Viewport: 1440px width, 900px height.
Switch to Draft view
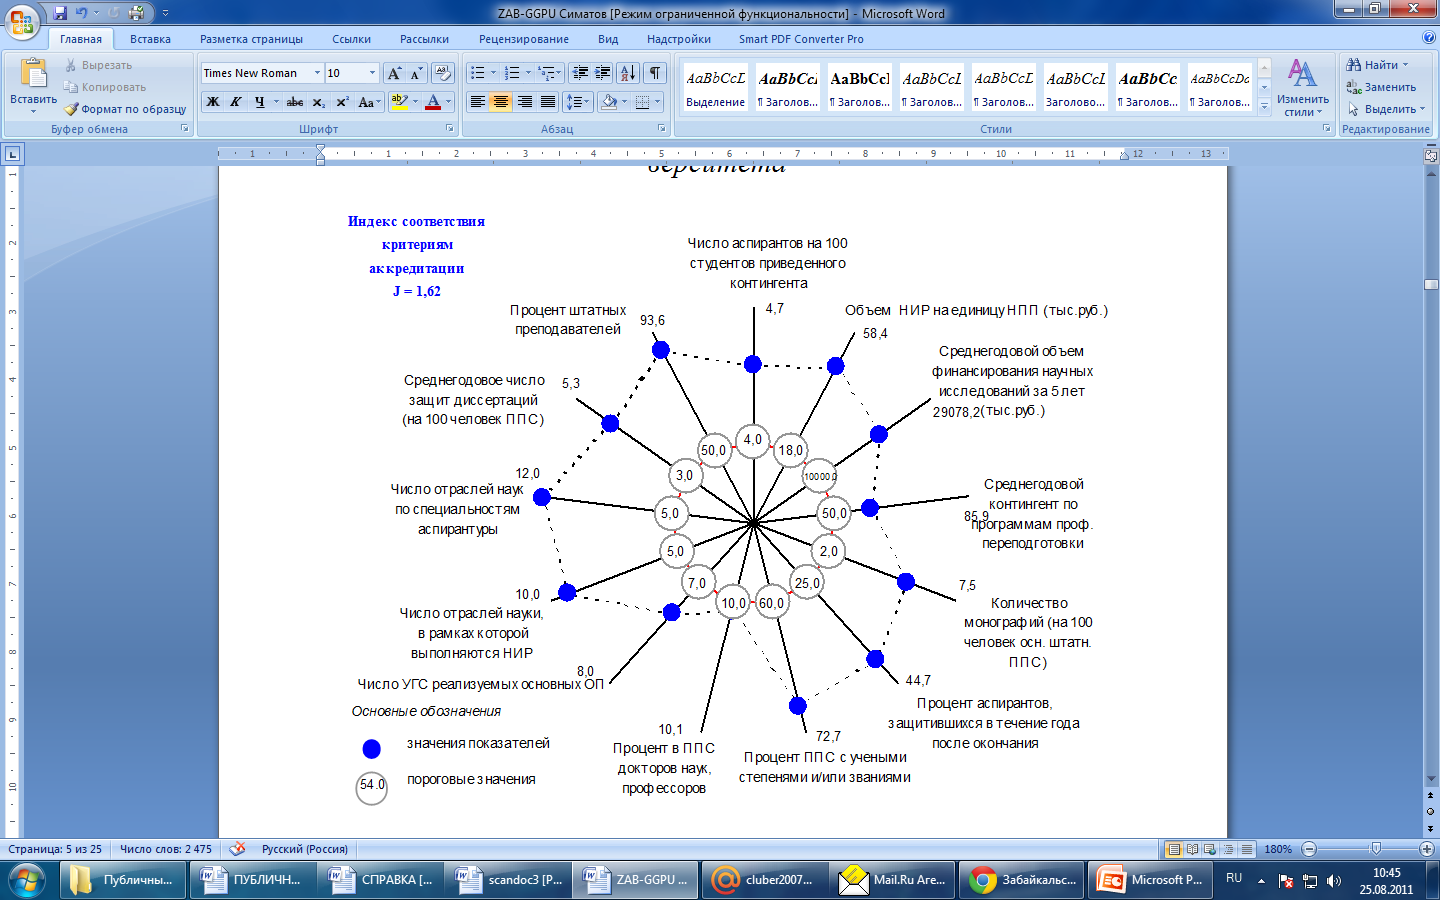tap(1247, 849)
